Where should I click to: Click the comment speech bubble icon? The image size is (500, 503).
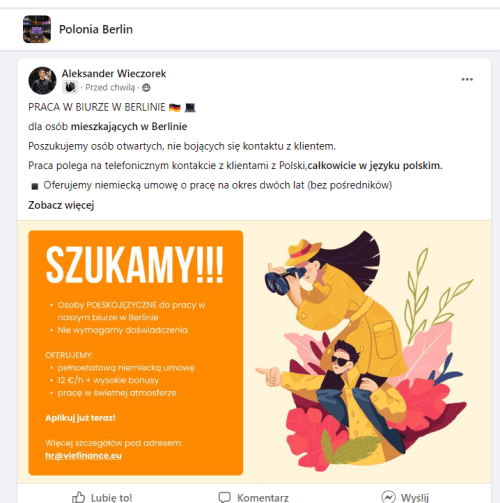tap(224, 497)
